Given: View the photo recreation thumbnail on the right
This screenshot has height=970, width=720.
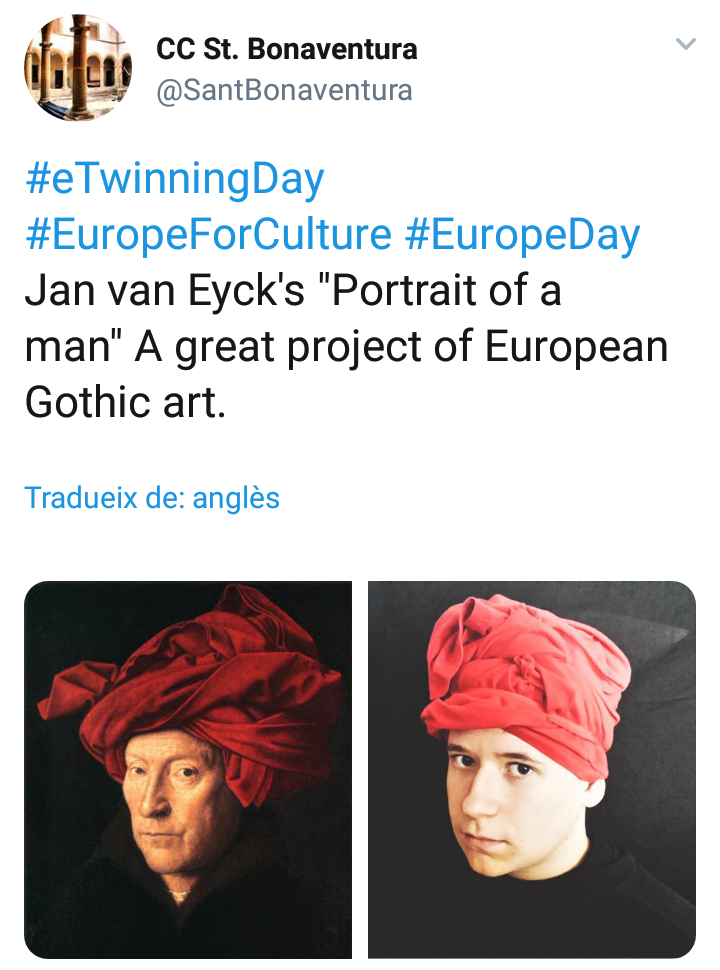Looking at the screenshot, I should point(531,770).
